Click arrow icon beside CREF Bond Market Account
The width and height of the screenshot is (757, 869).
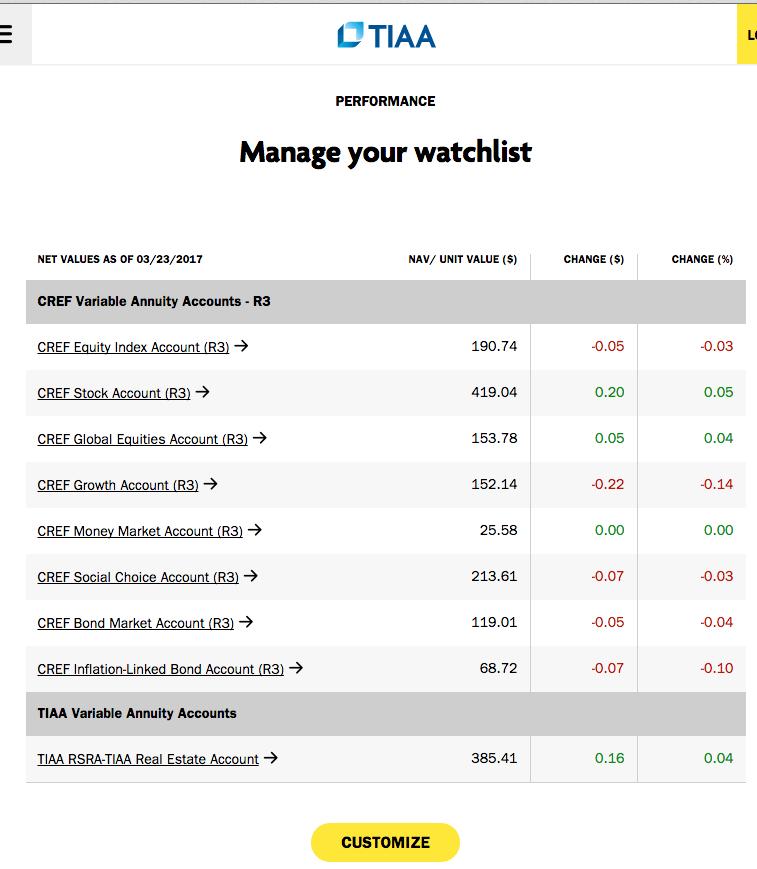tap(246, 622)
